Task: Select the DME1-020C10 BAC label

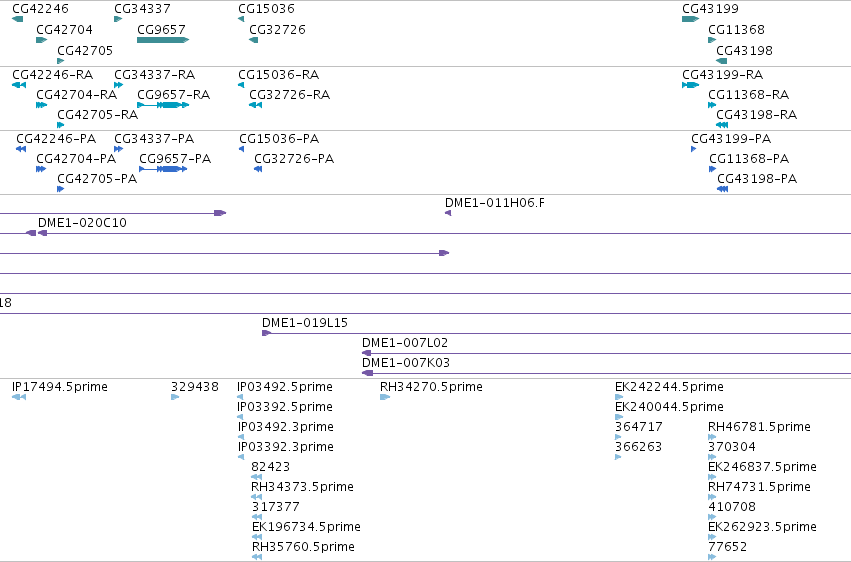Action: click(x=82, y=222)
